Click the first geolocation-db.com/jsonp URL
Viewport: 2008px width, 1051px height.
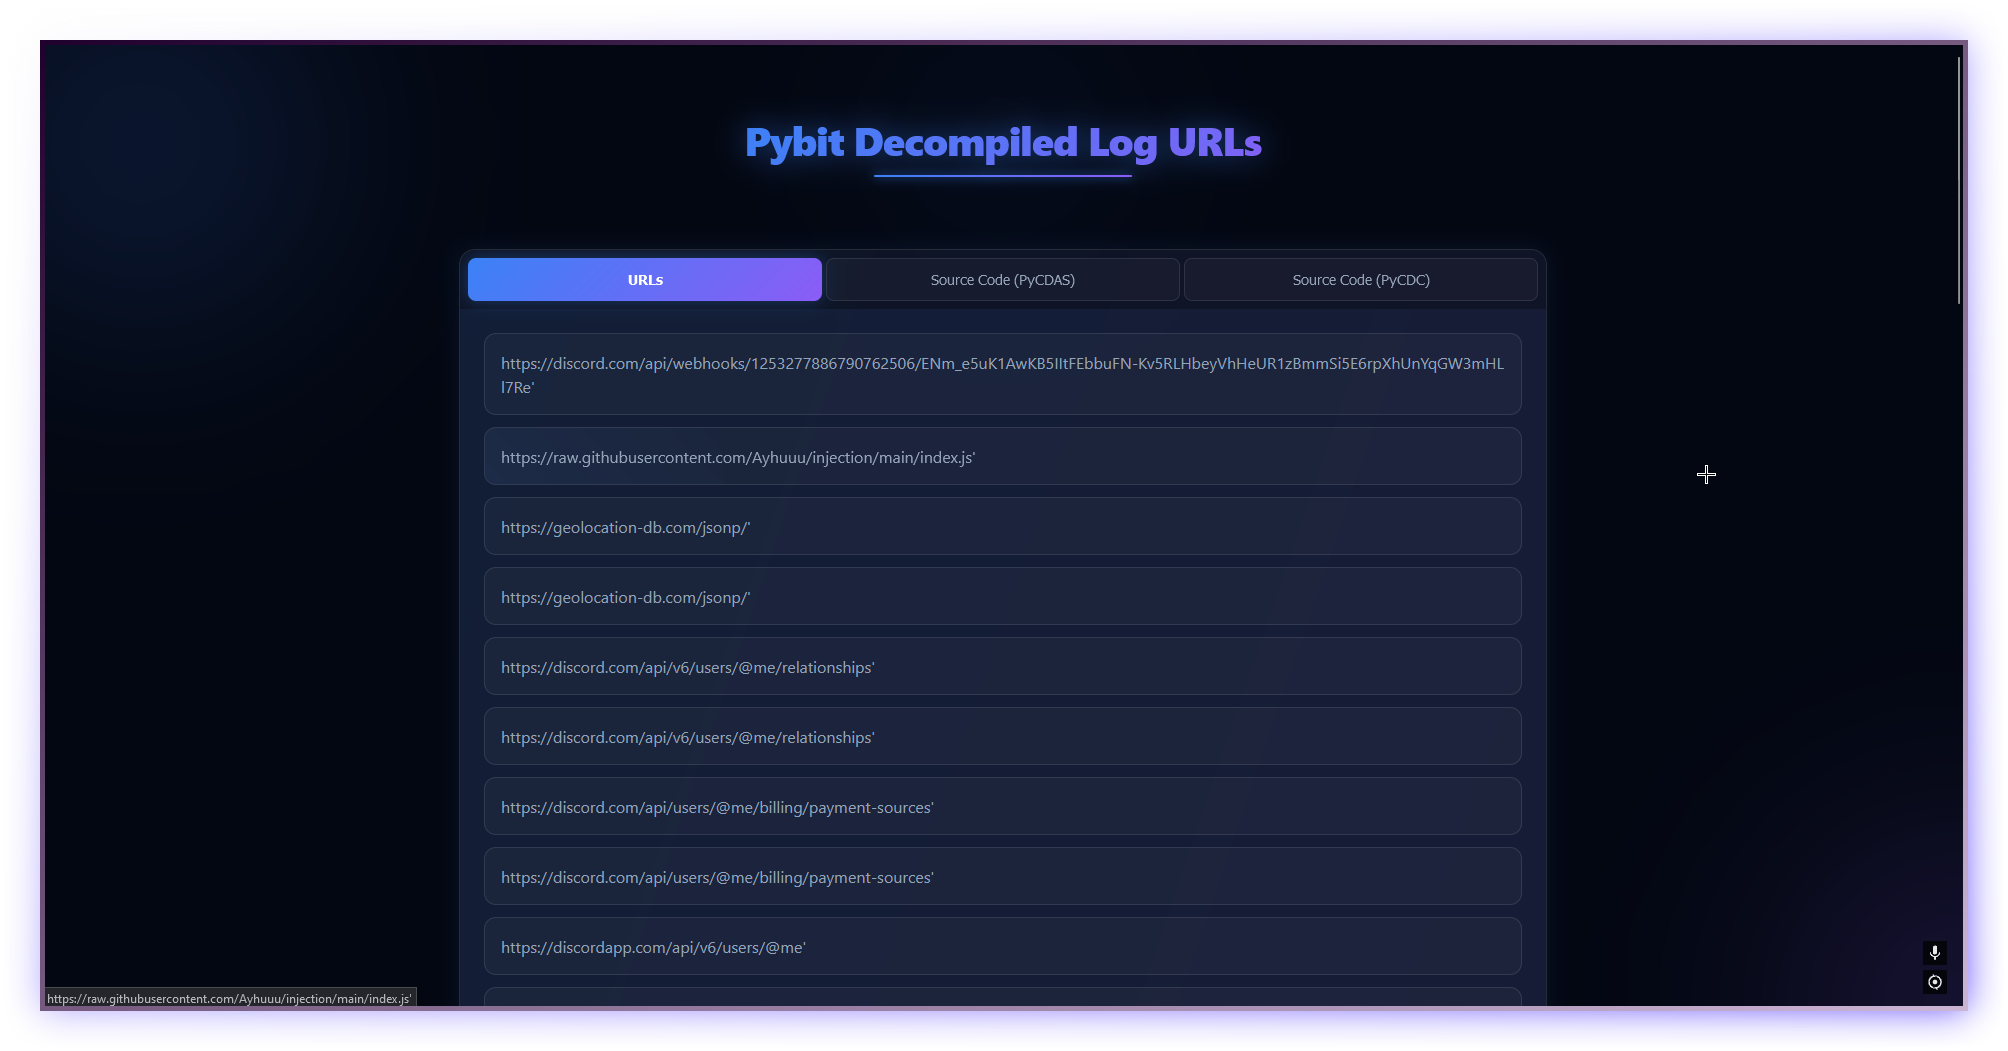click(x=1003, y=527)
